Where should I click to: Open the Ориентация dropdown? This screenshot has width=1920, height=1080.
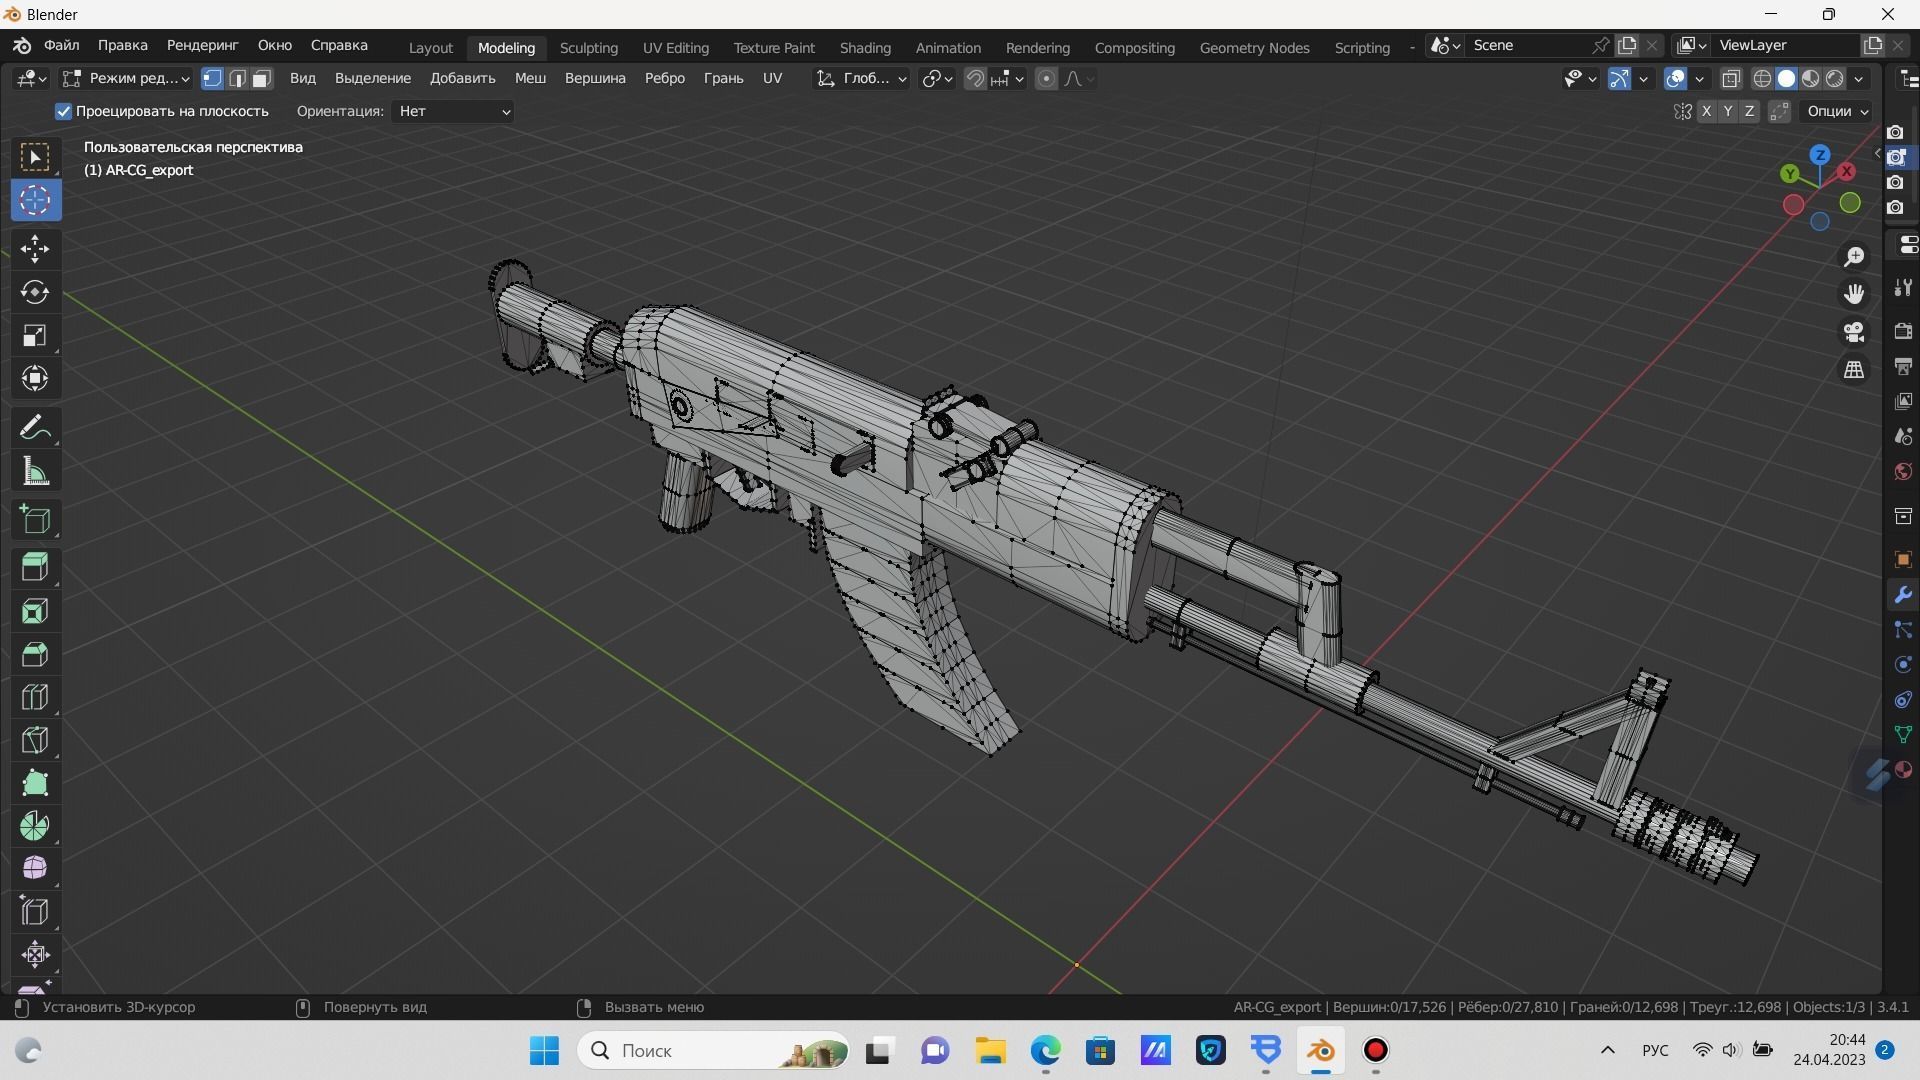454,111
